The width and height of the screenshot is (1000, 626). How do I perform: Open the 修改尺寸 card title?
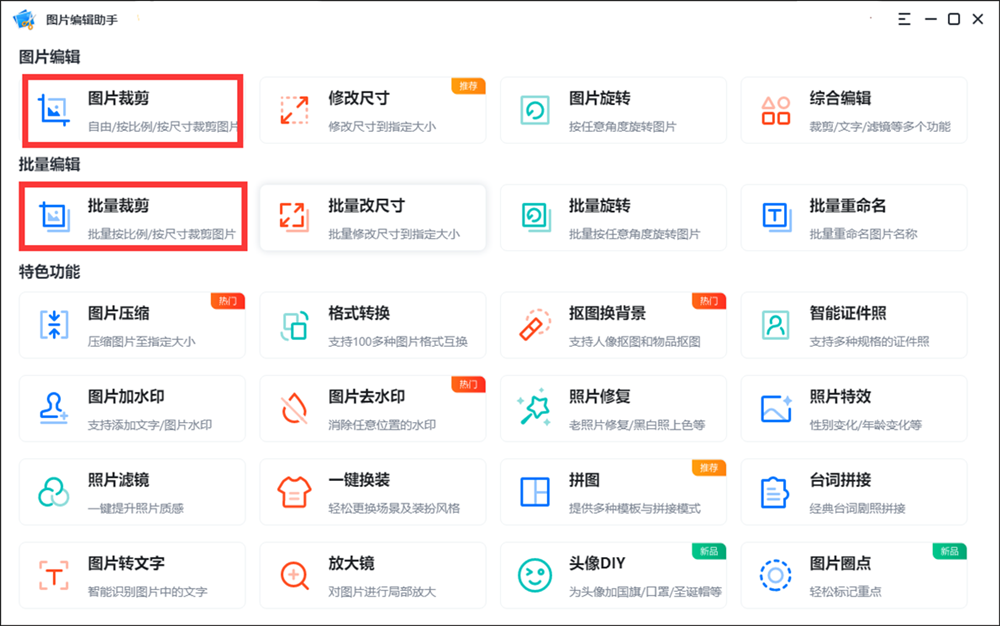pos(359,98)
